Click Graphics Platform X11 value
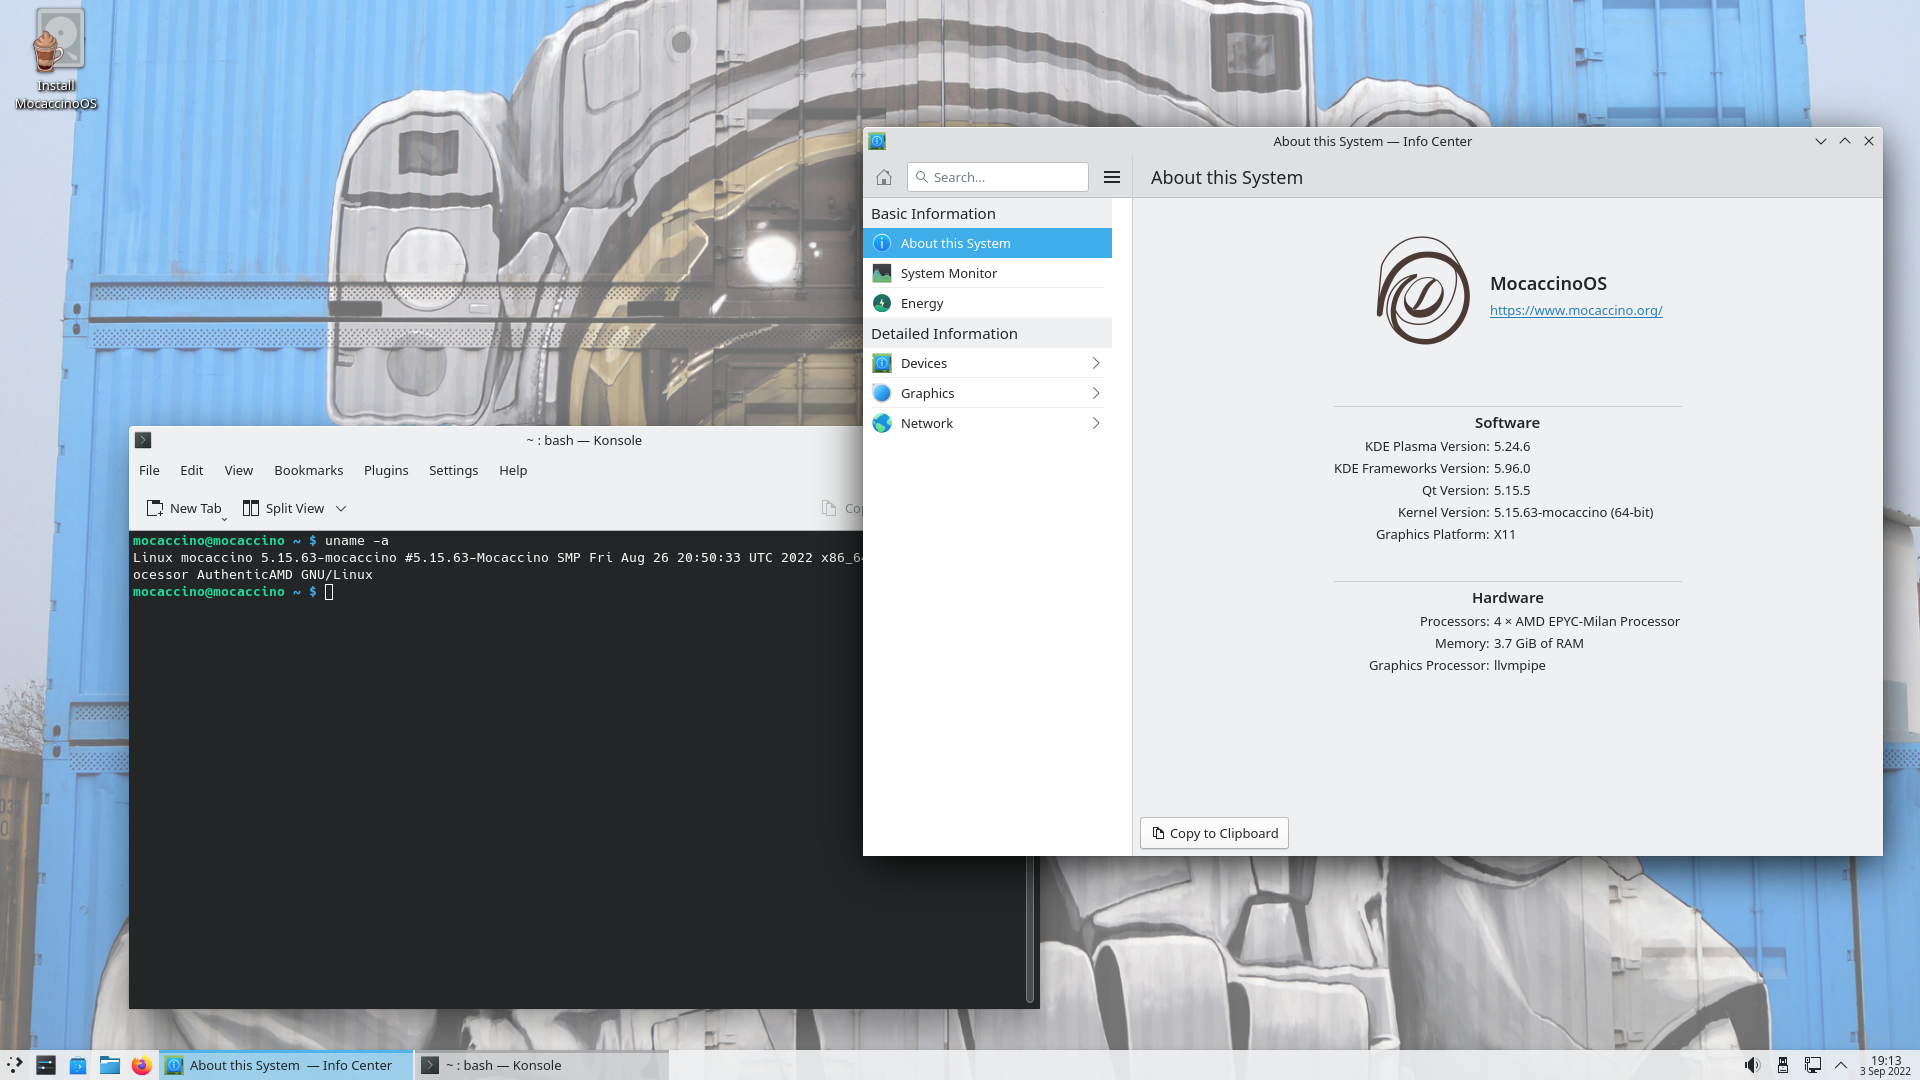The width and height of the screenshot is (1920, 1080). tap(1504, 534)
